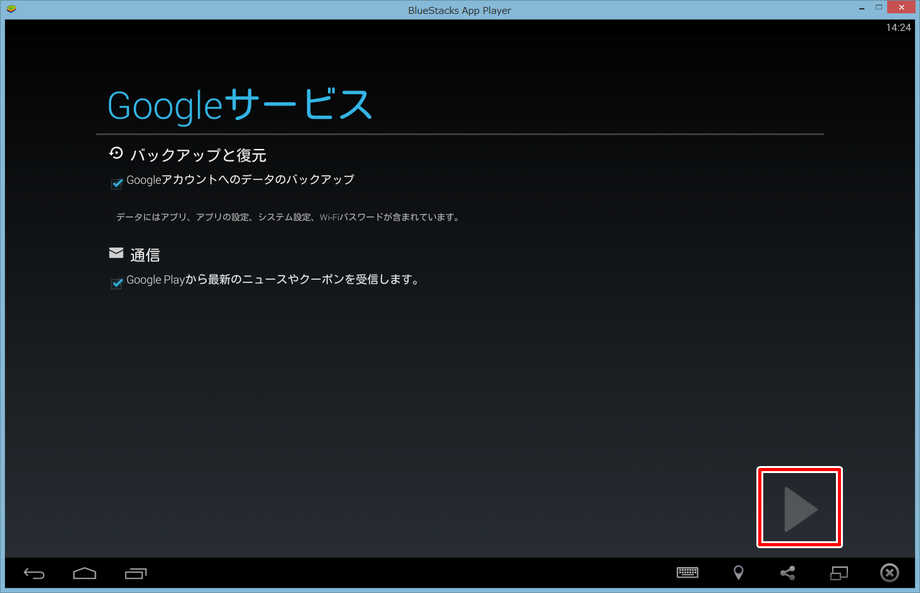Click the Googleサービス heading

(x=239, y=105)
